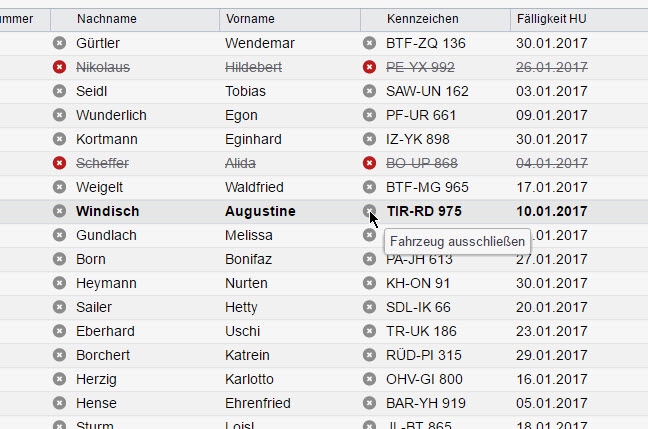Exclude vehicle BTF-MG 965

(x=369, y=187)
